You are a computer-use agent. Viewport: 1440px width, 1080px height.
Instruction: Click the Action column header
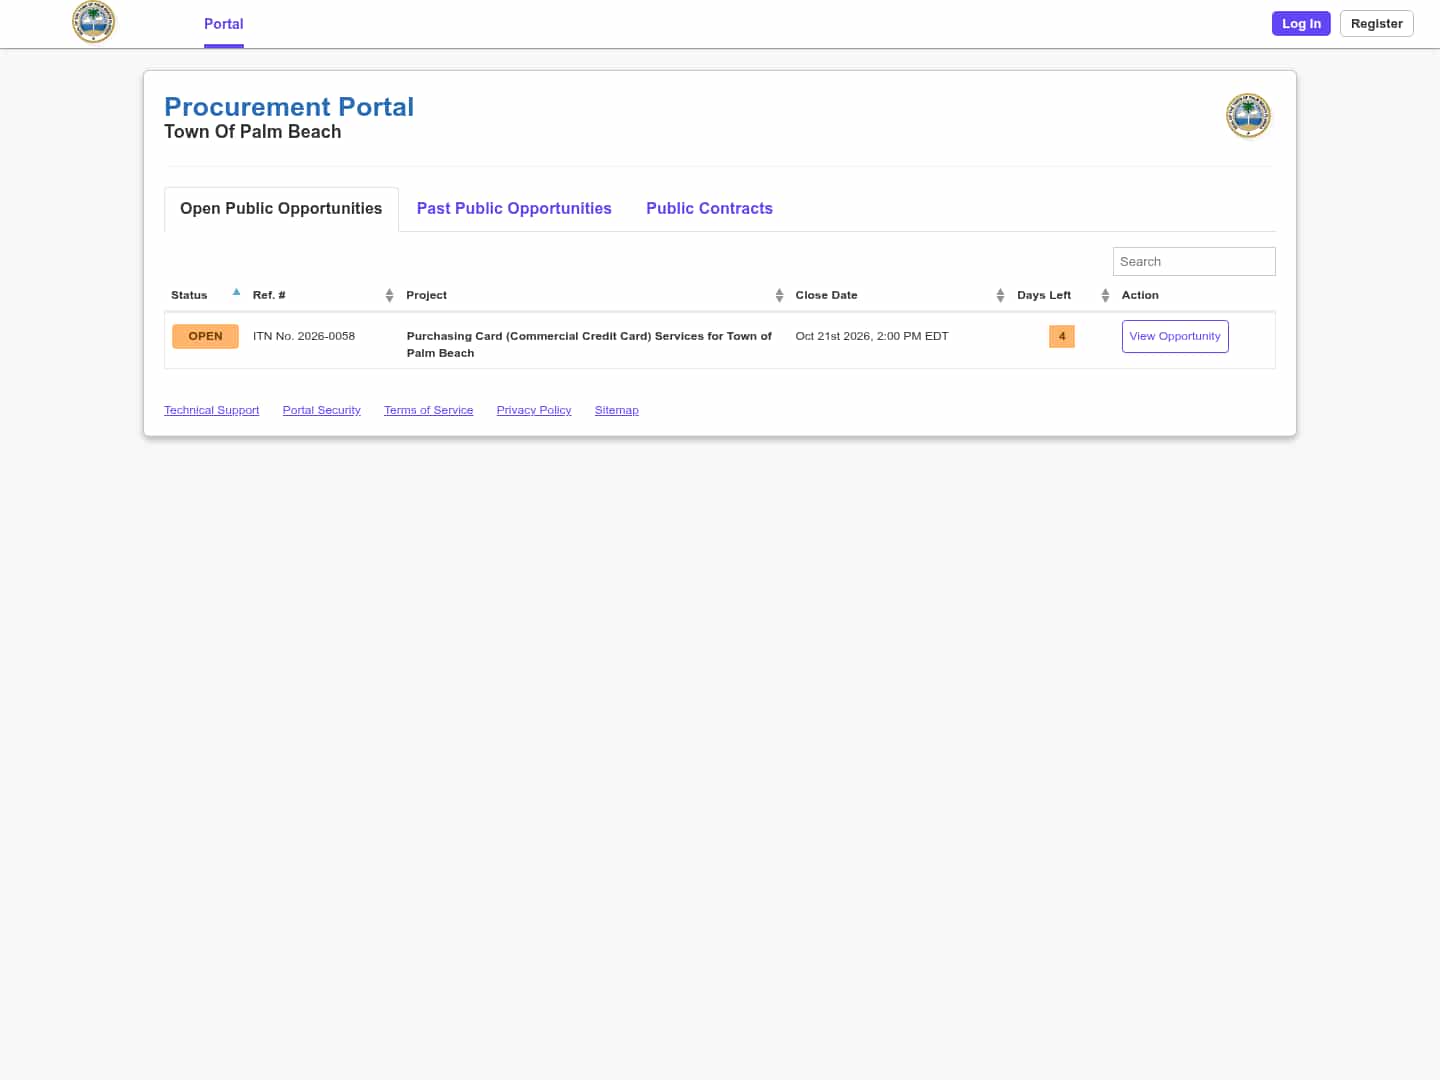coord(1140,295)
